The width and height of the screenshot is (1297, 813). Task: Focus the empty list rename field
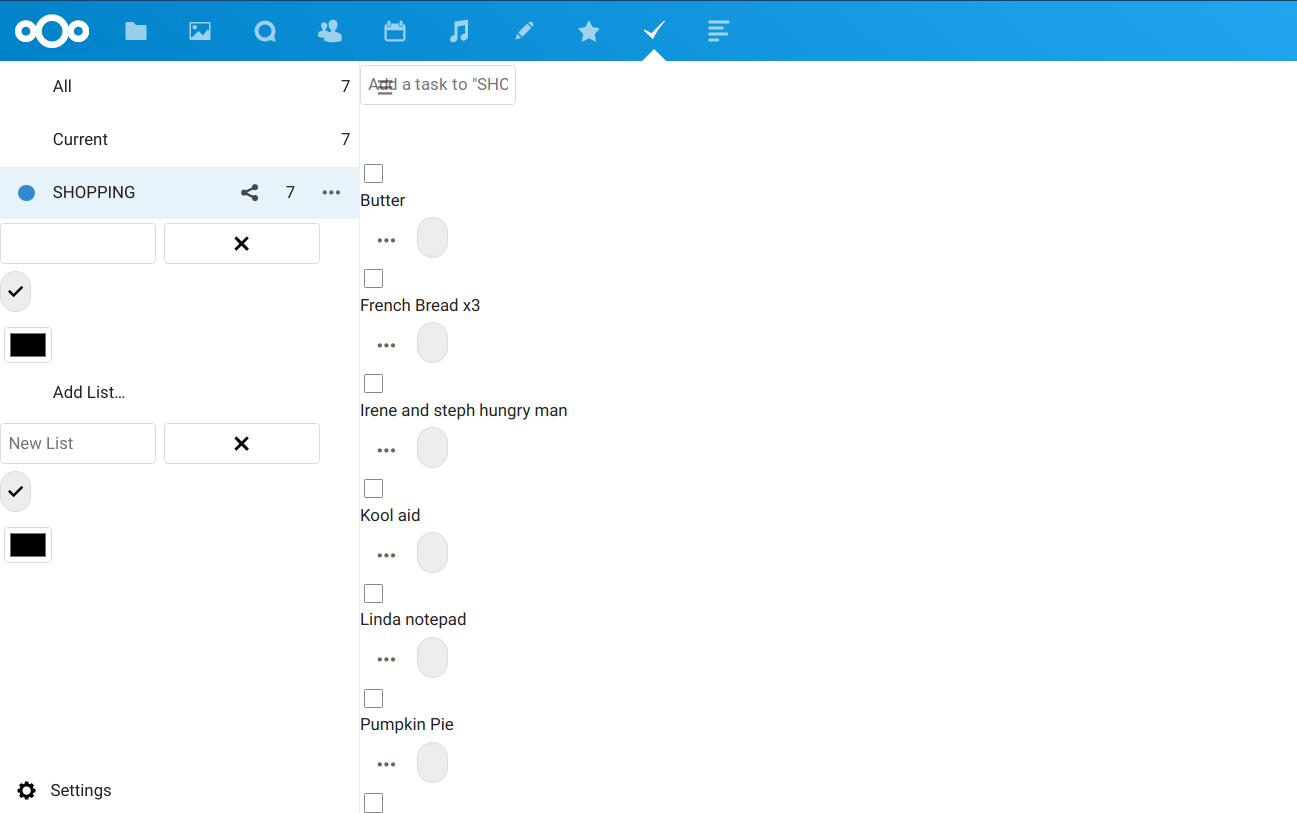78,243
